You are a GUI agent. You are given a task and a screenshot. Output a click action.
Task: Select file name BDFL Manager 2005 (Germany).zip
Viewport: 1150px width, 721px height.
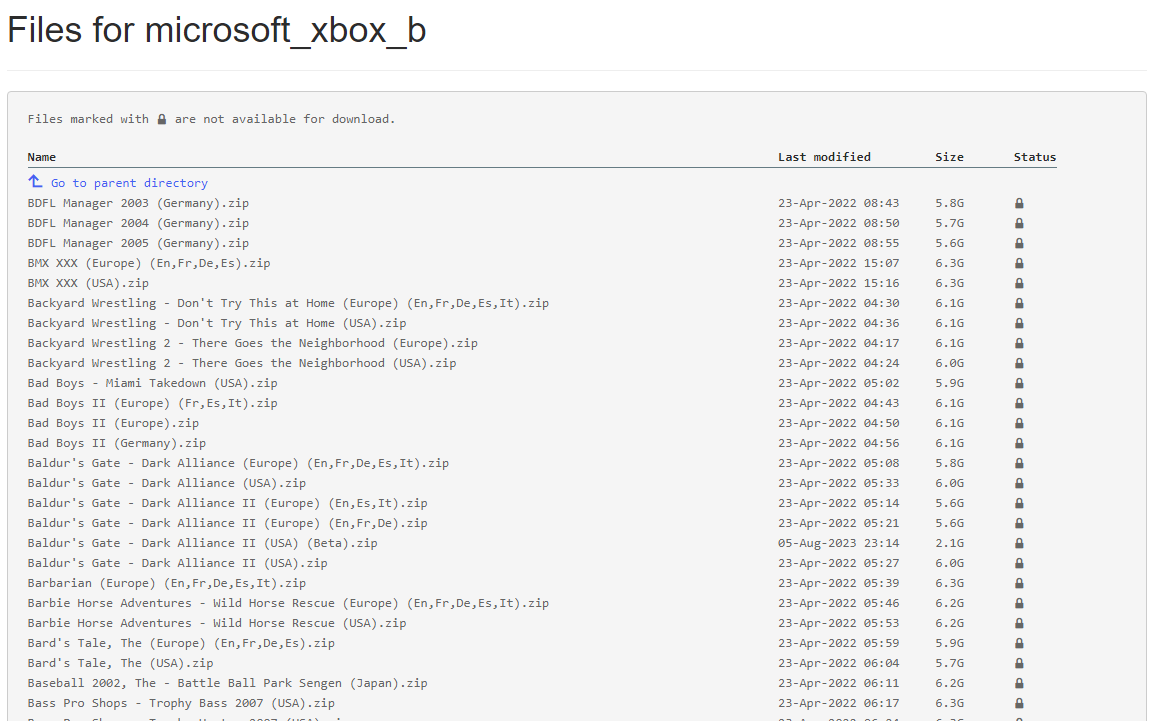click(139, 243)
